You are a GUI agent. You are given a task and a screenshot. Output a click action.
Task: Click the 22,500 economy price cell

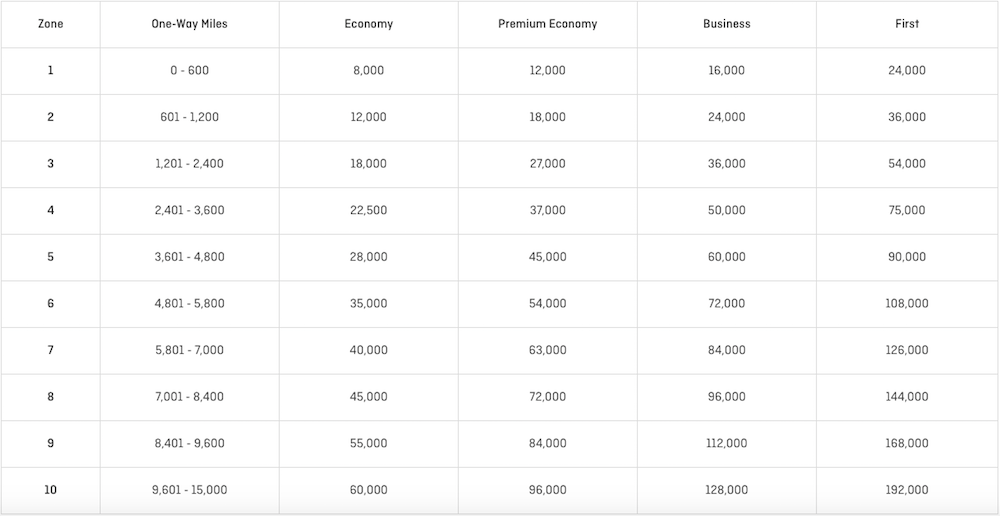click(368, 210)
